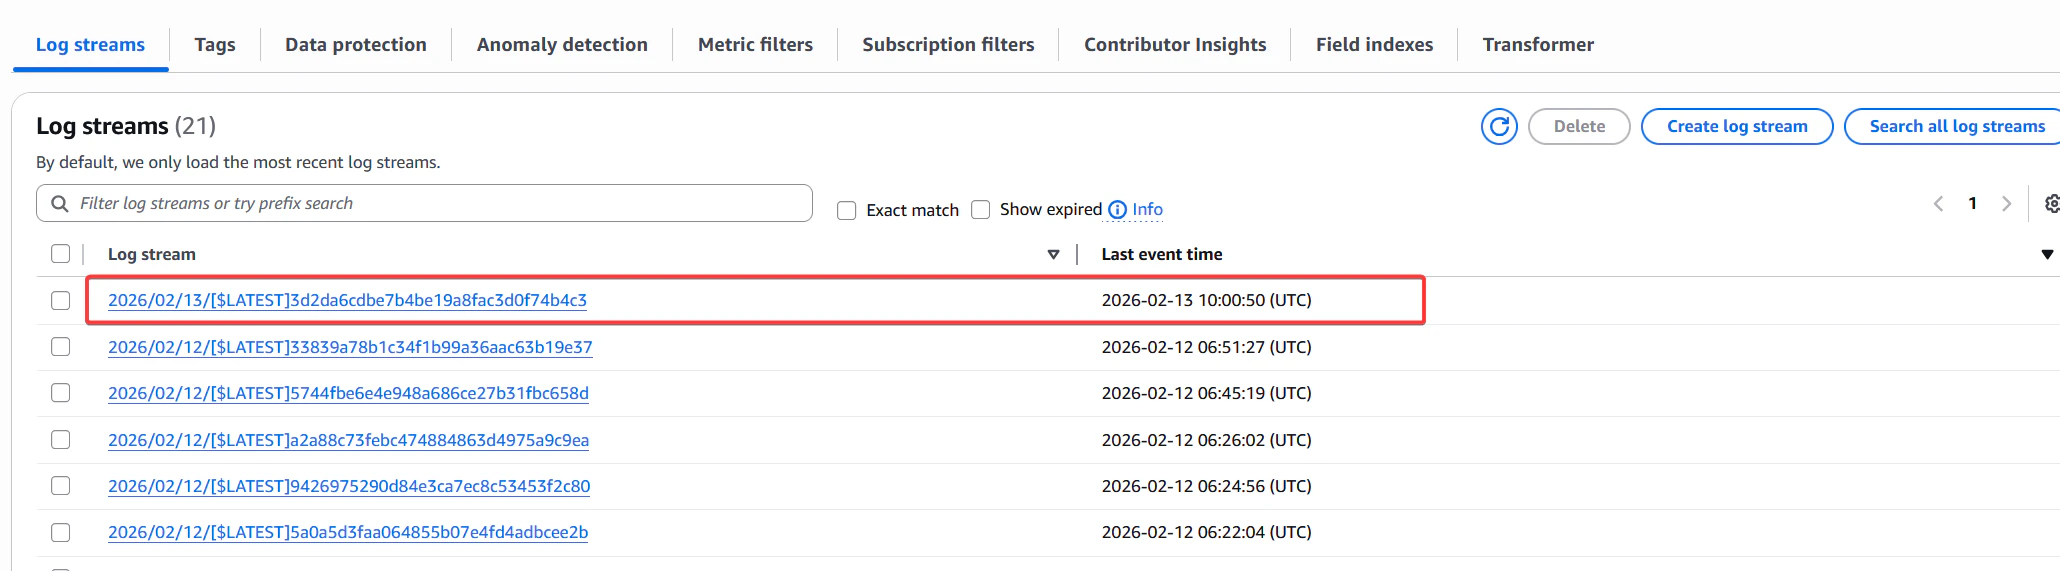This screenshot has width=2060, height=571.
Task: Click timestamp 2026-02-12 06:45:19 (UTC)
Action: (1206, 393)
